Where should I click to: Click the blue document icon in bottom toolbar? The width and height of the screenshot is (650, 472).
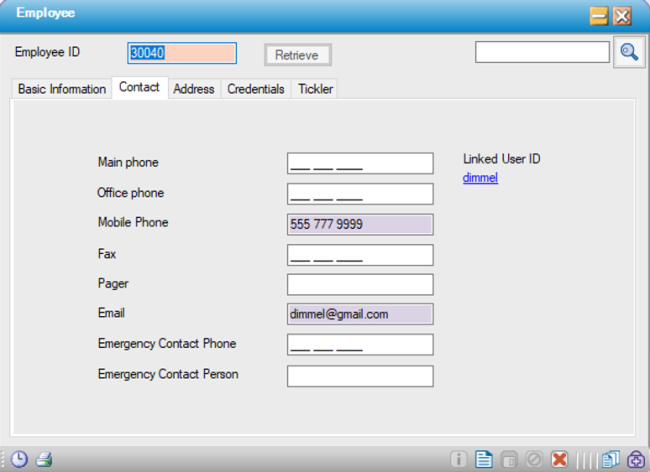point(484,460)
